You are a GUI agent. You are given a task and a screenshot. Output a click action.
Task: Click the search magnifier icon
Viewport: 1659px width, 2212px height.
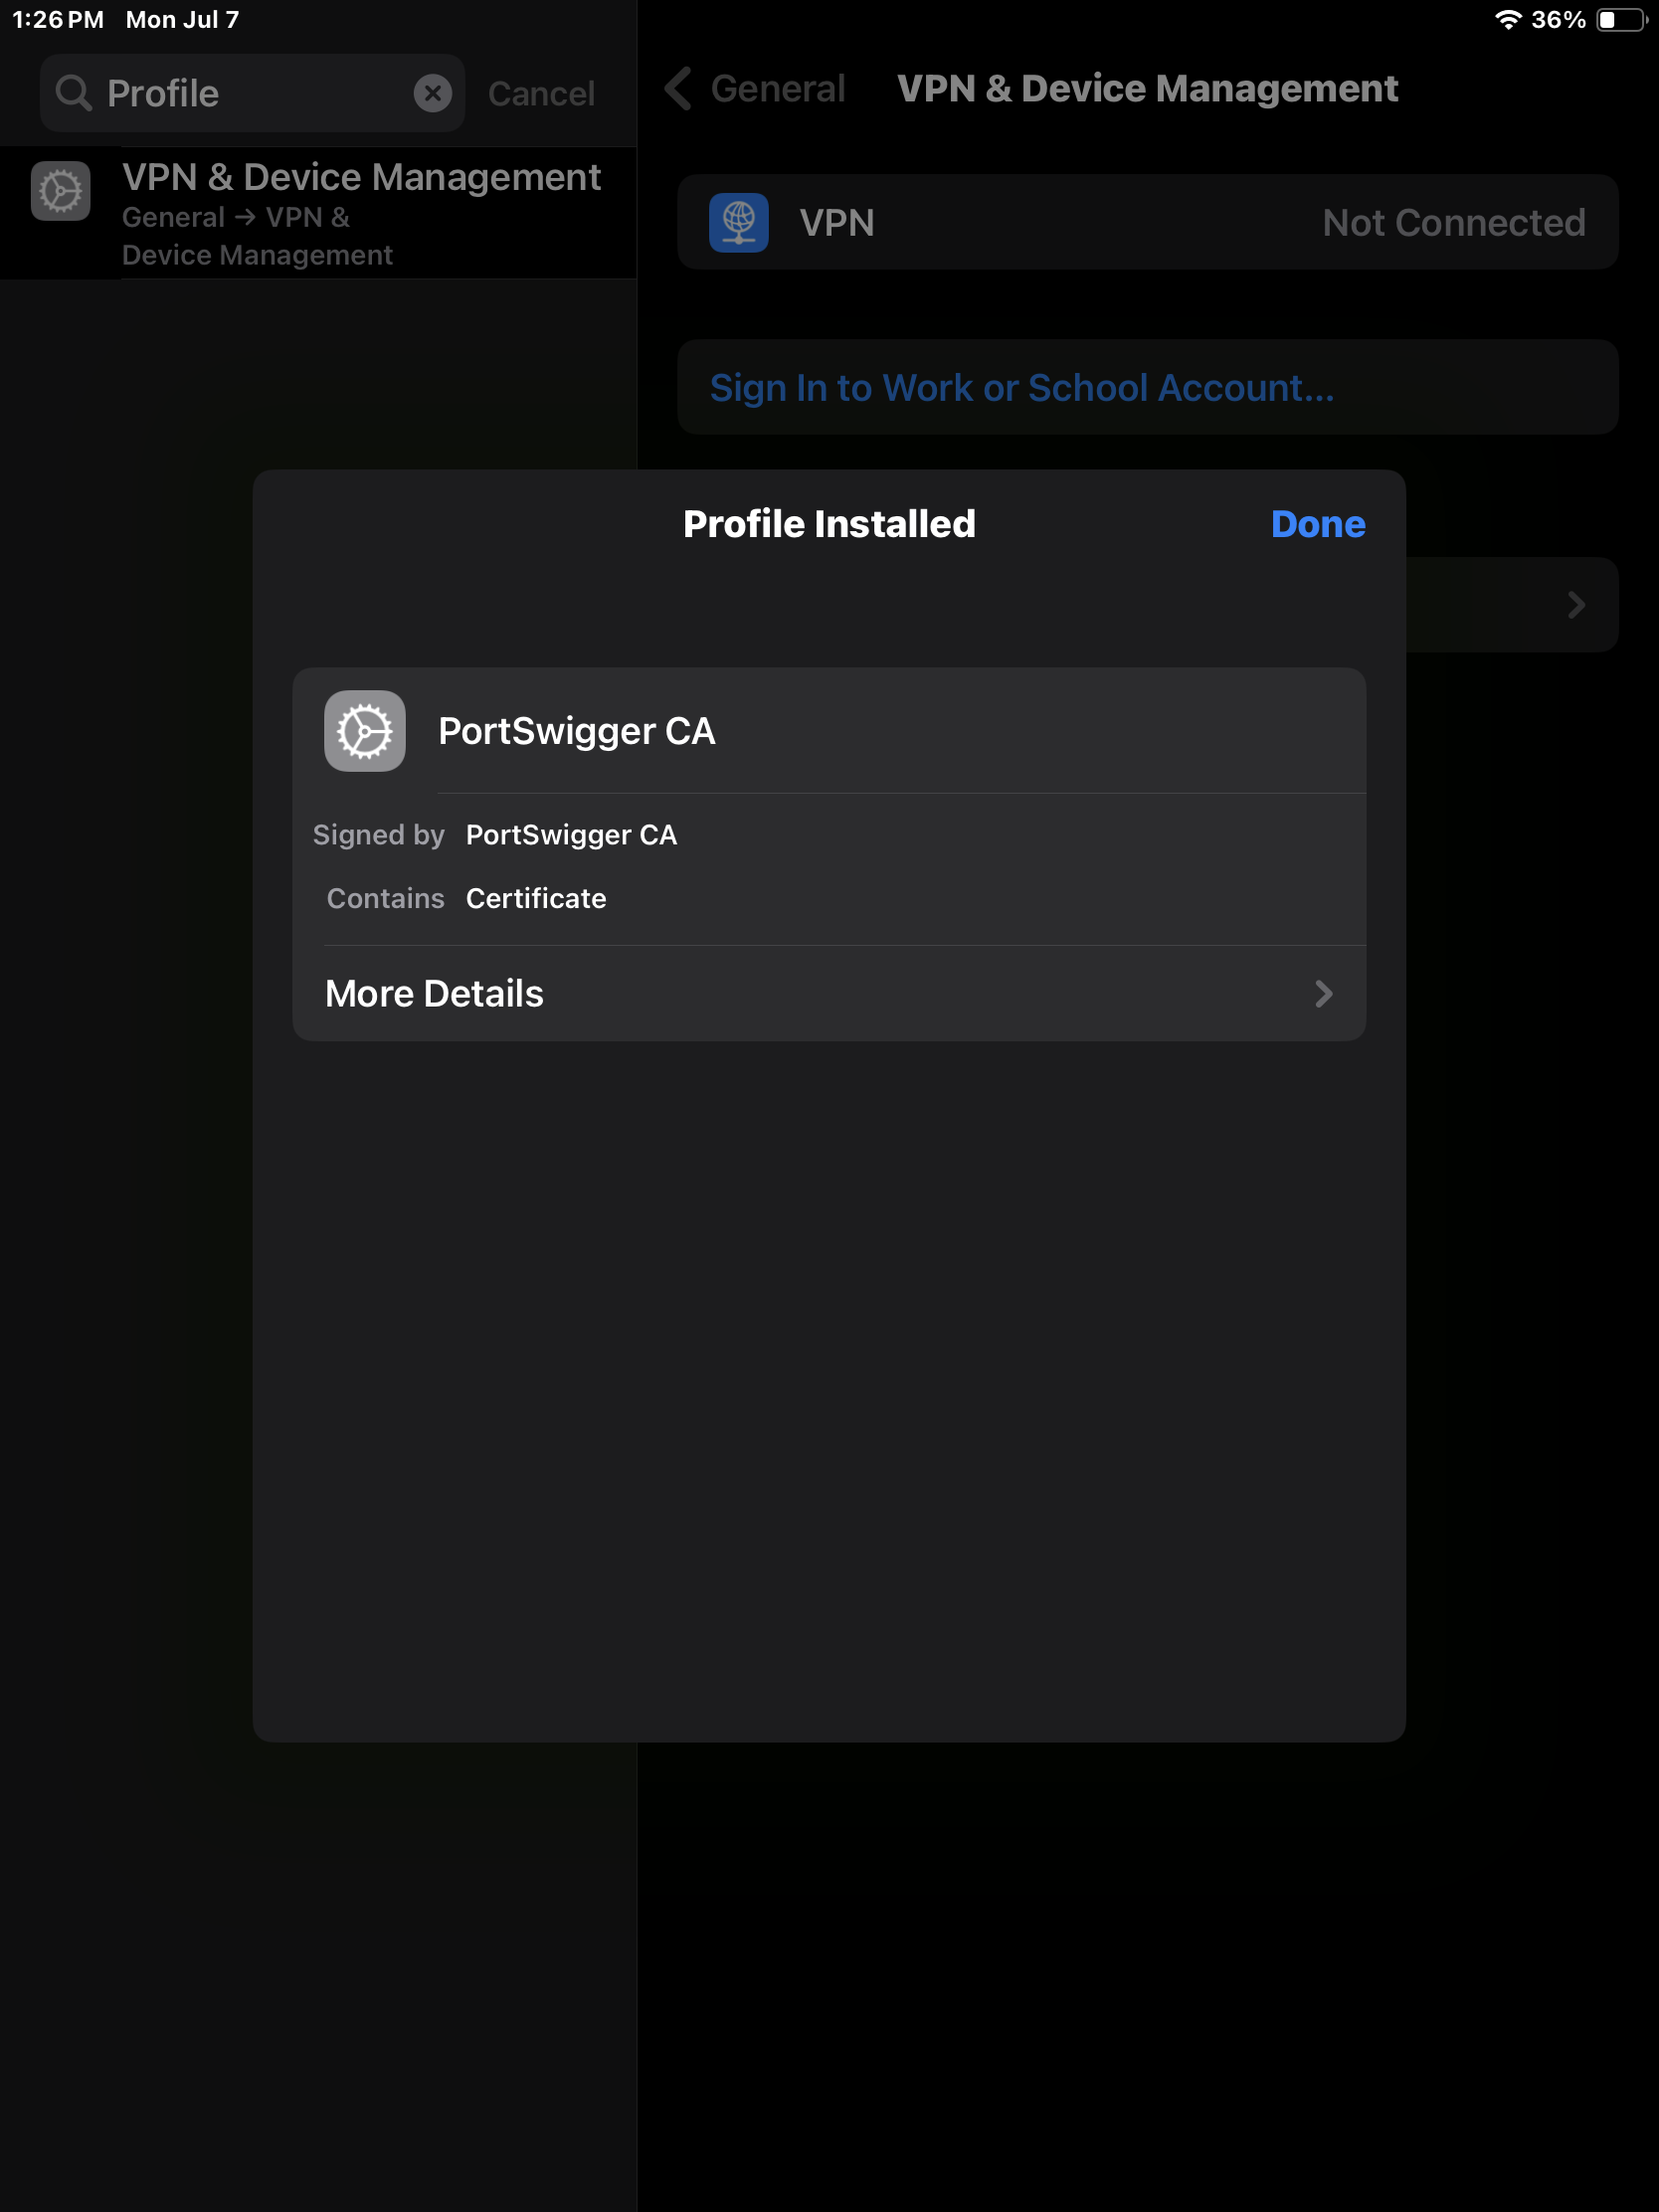74,93
